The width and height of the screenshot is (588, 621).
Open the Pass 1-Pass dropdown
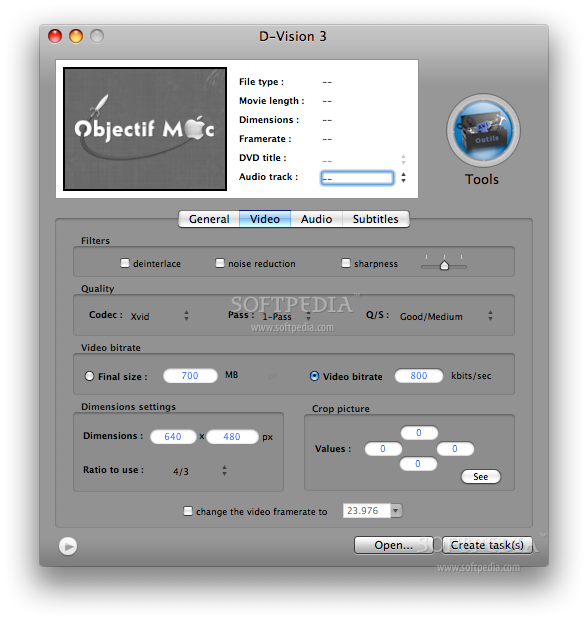(286, 316)
